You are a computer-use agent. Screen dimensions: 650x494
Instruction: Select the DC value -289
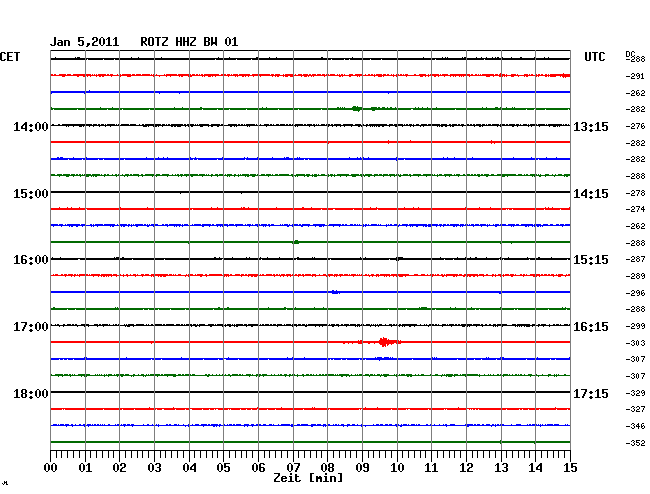[635, 276]
